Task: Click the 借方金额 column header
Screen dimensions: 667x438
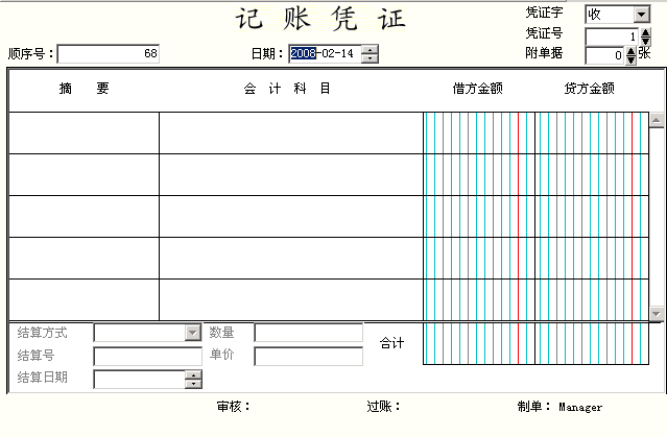Action: point(478,88)
